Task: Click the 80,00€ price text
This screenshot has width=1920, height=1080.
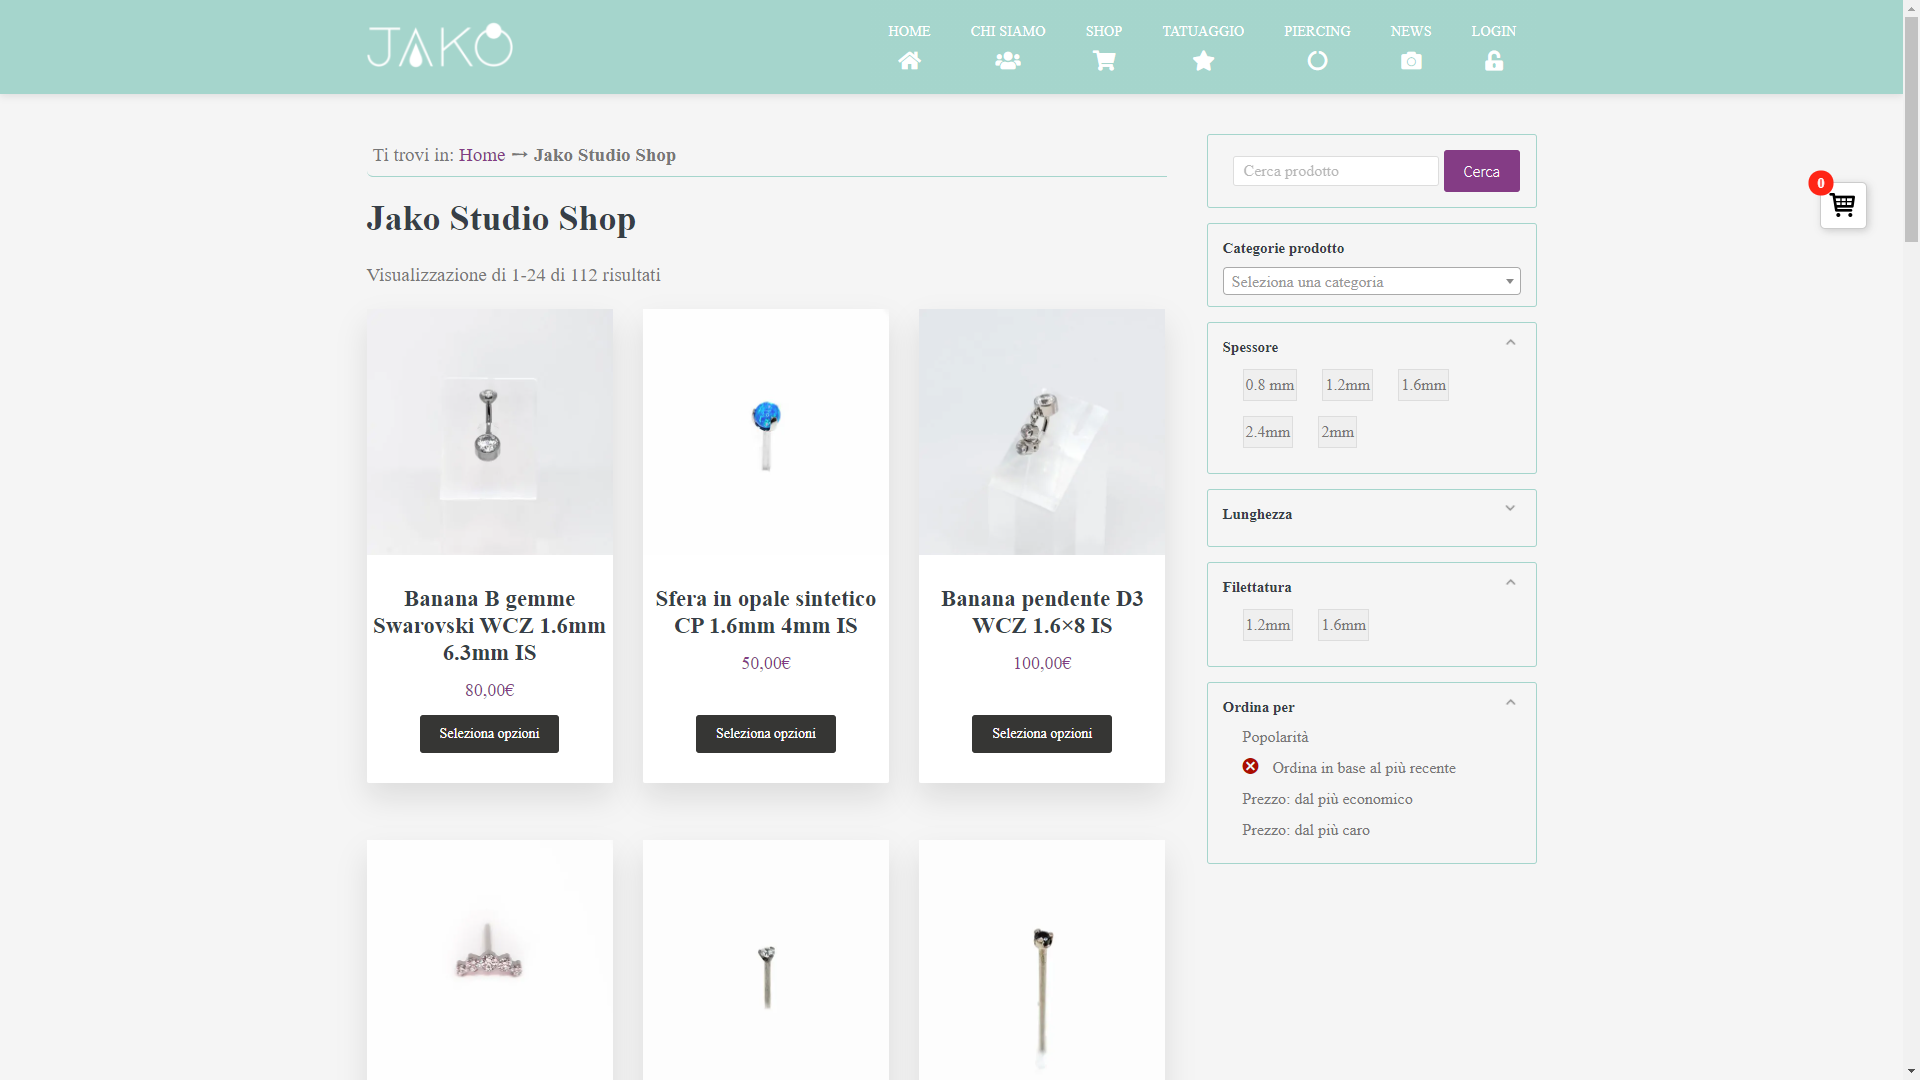Action: coord(489,690)
